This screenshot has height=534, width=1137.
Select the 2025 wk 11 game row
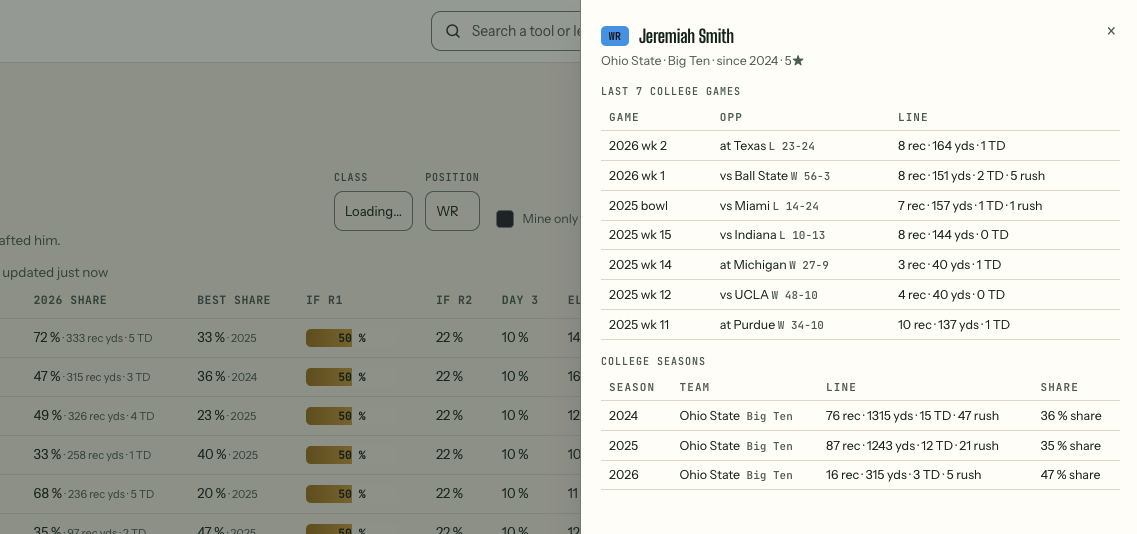point(860,325)
